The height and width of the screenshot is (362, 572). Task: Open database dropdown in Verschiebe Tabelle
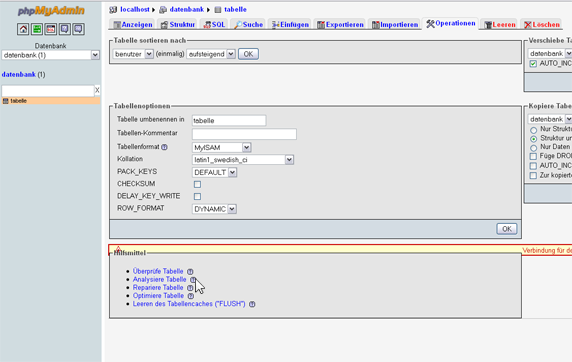[550, 53]
